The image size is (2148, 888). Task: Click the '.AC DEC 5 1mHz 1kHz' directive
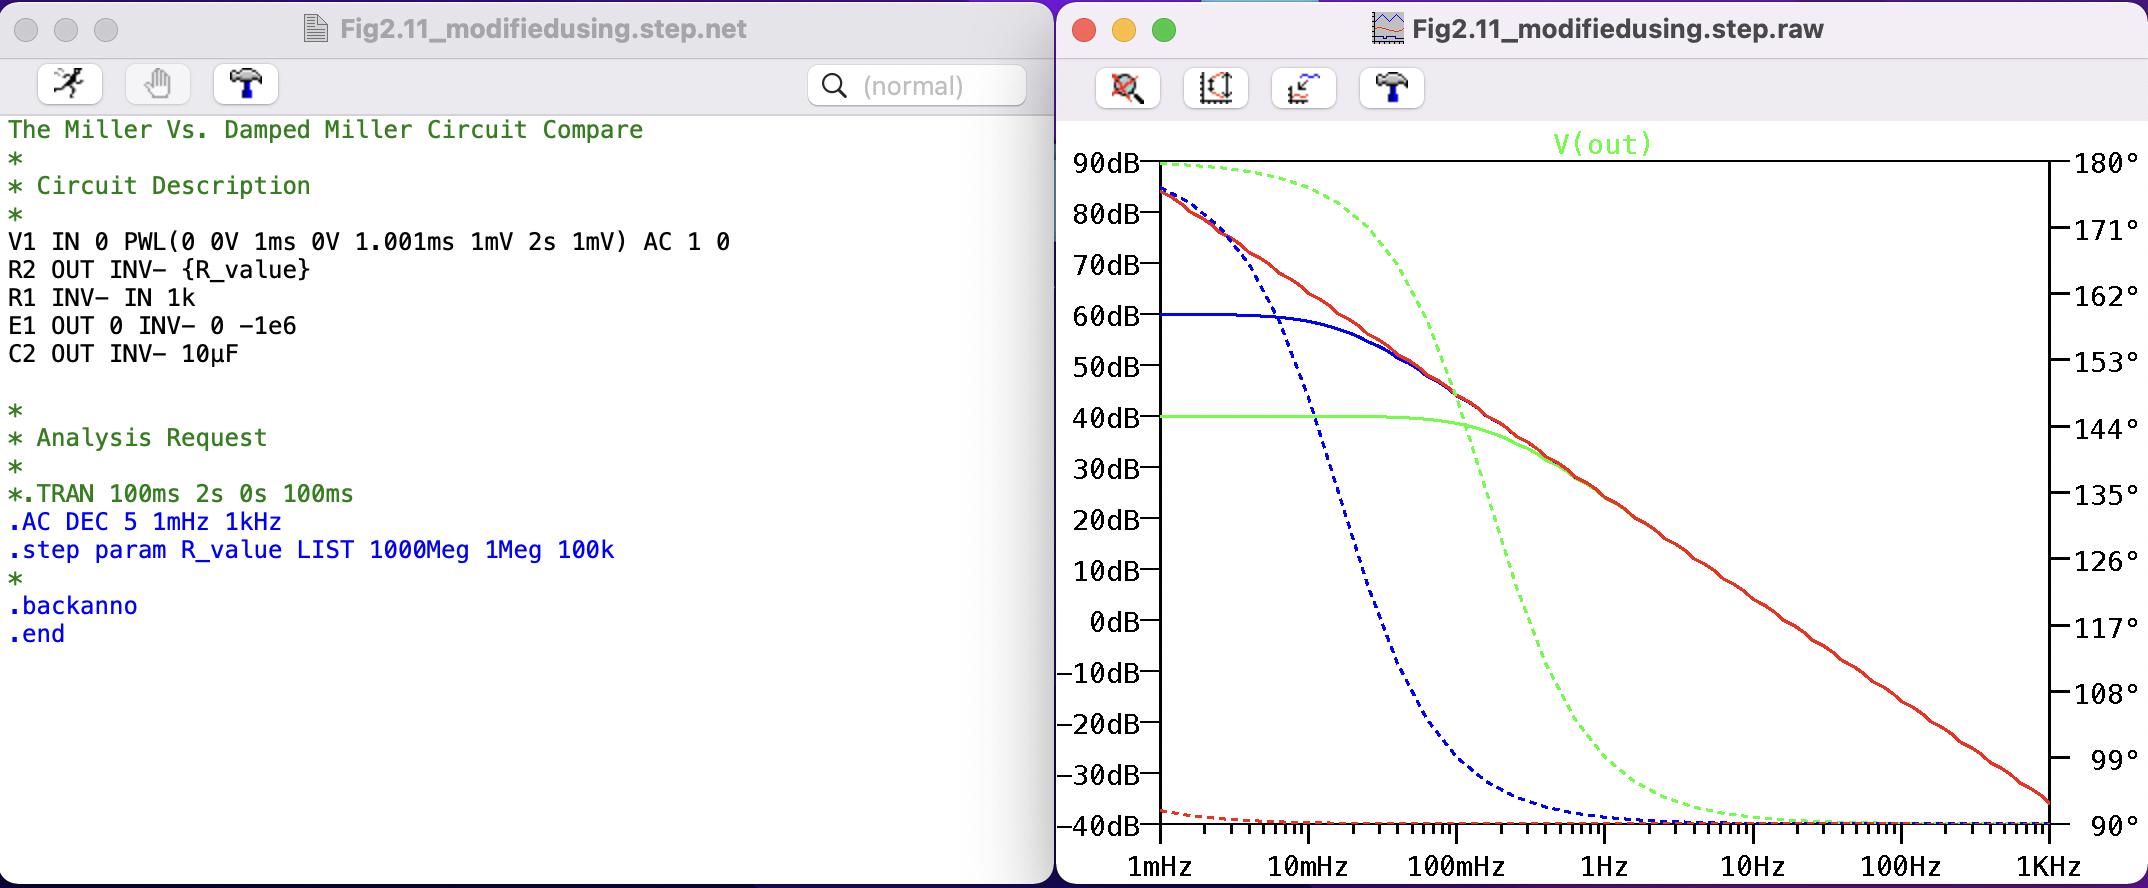tap(145, 522)
